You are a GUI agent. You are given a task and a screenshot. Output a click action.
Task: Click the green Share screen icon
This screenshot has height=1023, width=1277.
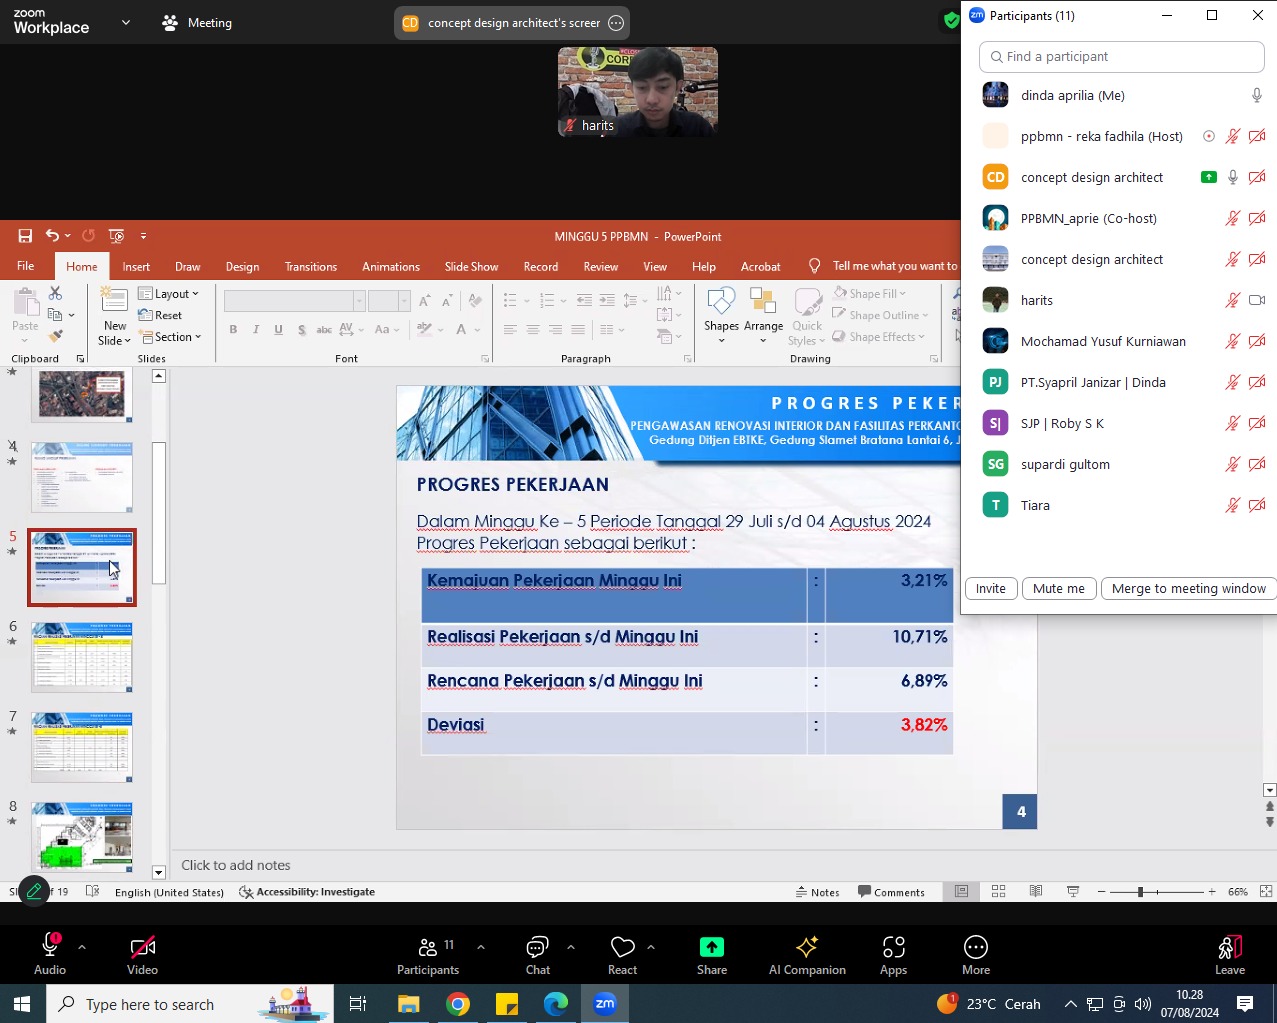tap(711, 947)
